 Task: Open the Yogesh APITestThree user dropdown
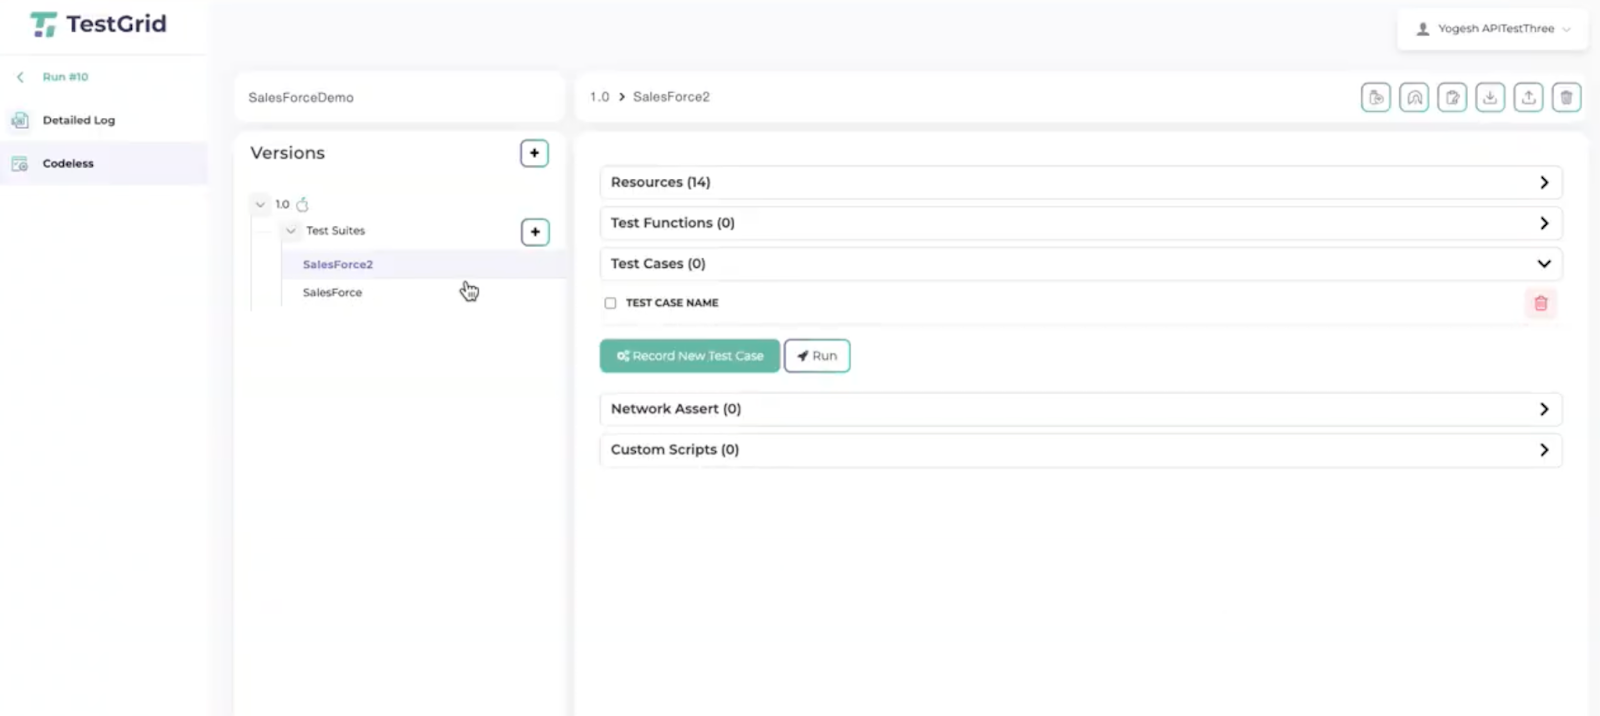[1493, 29]
